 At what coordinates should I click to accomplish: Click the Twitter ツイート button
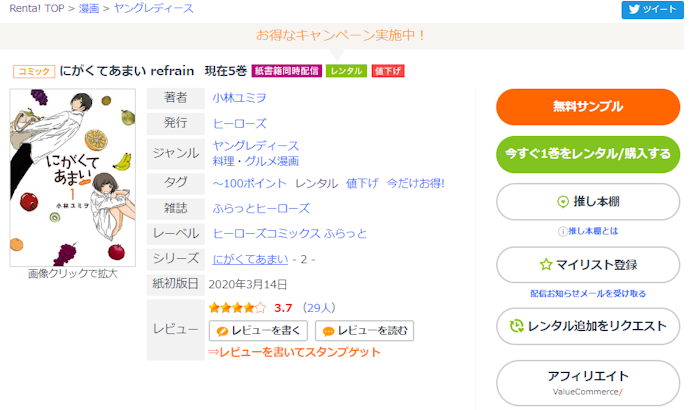coord(652,9)
